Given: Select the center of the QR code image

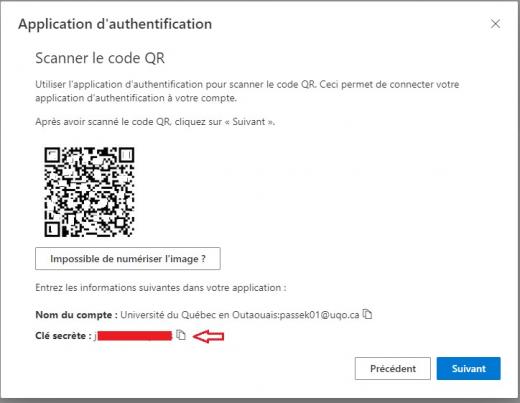Looking at the screenshot, I should point(89,192).
